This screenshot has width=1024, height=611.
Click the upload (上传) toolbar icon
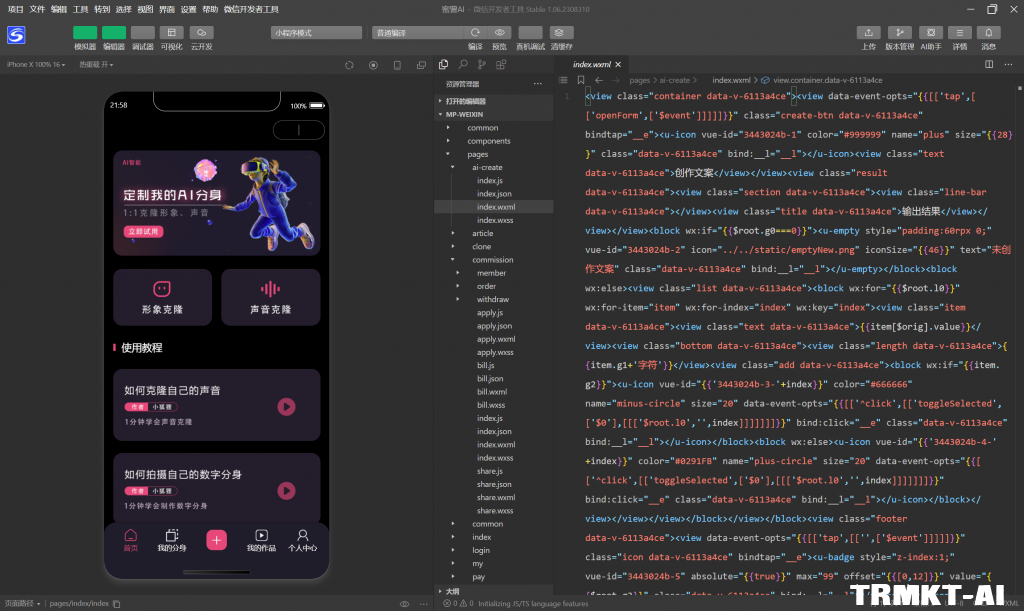[x=868, y=33]
